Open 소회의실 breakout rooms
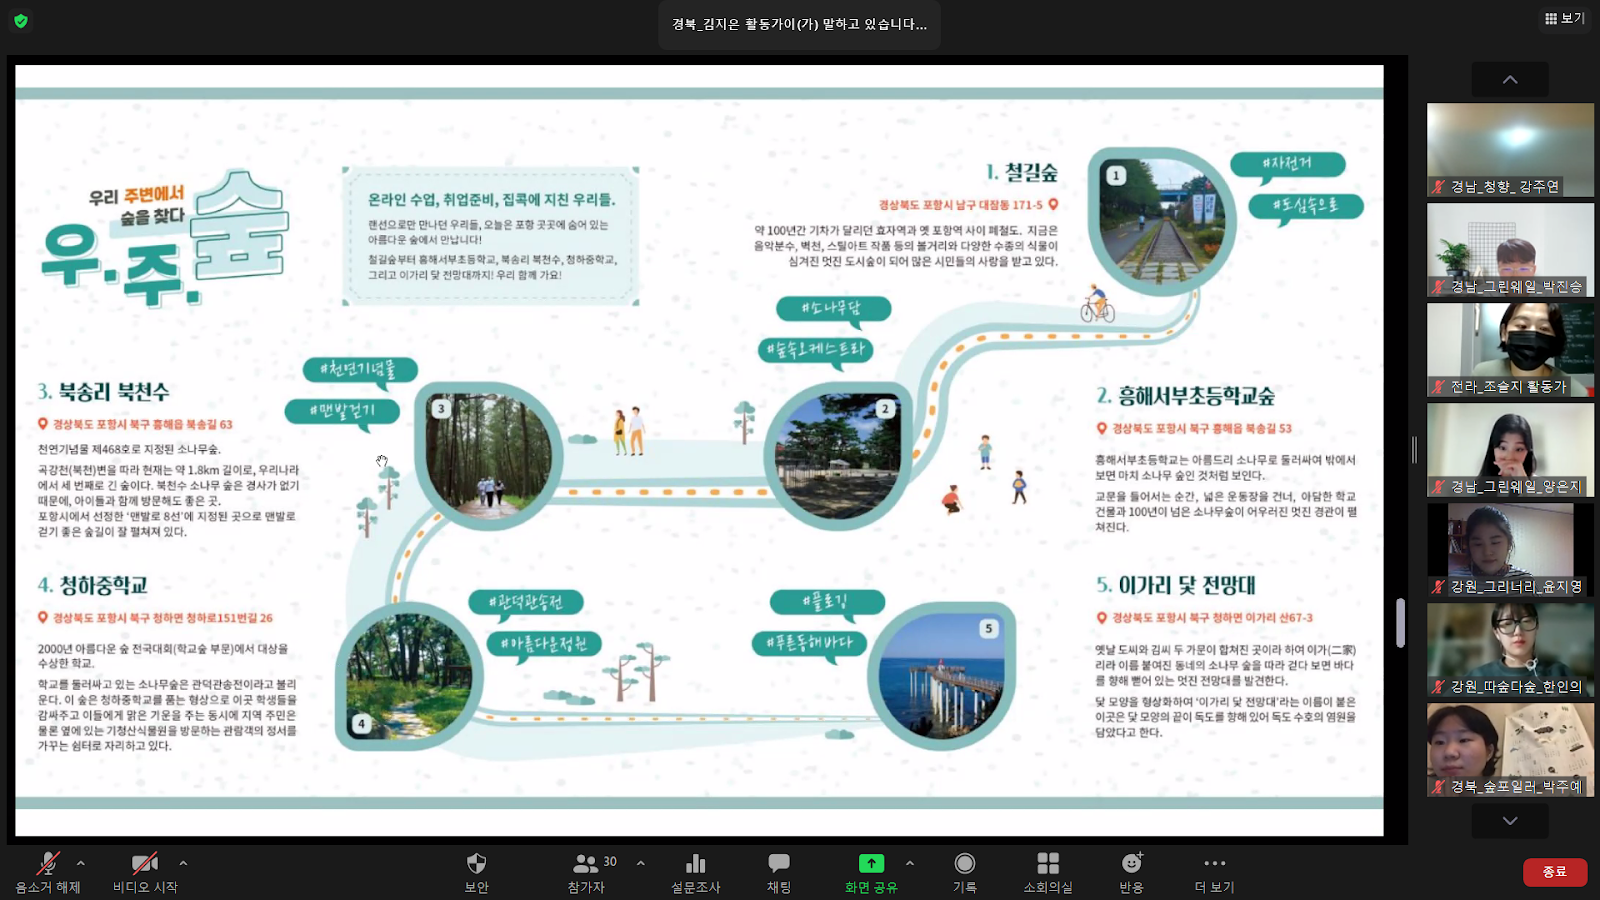The width and height of the screenshot is (1600, 900). click(x=1048, y=872)
